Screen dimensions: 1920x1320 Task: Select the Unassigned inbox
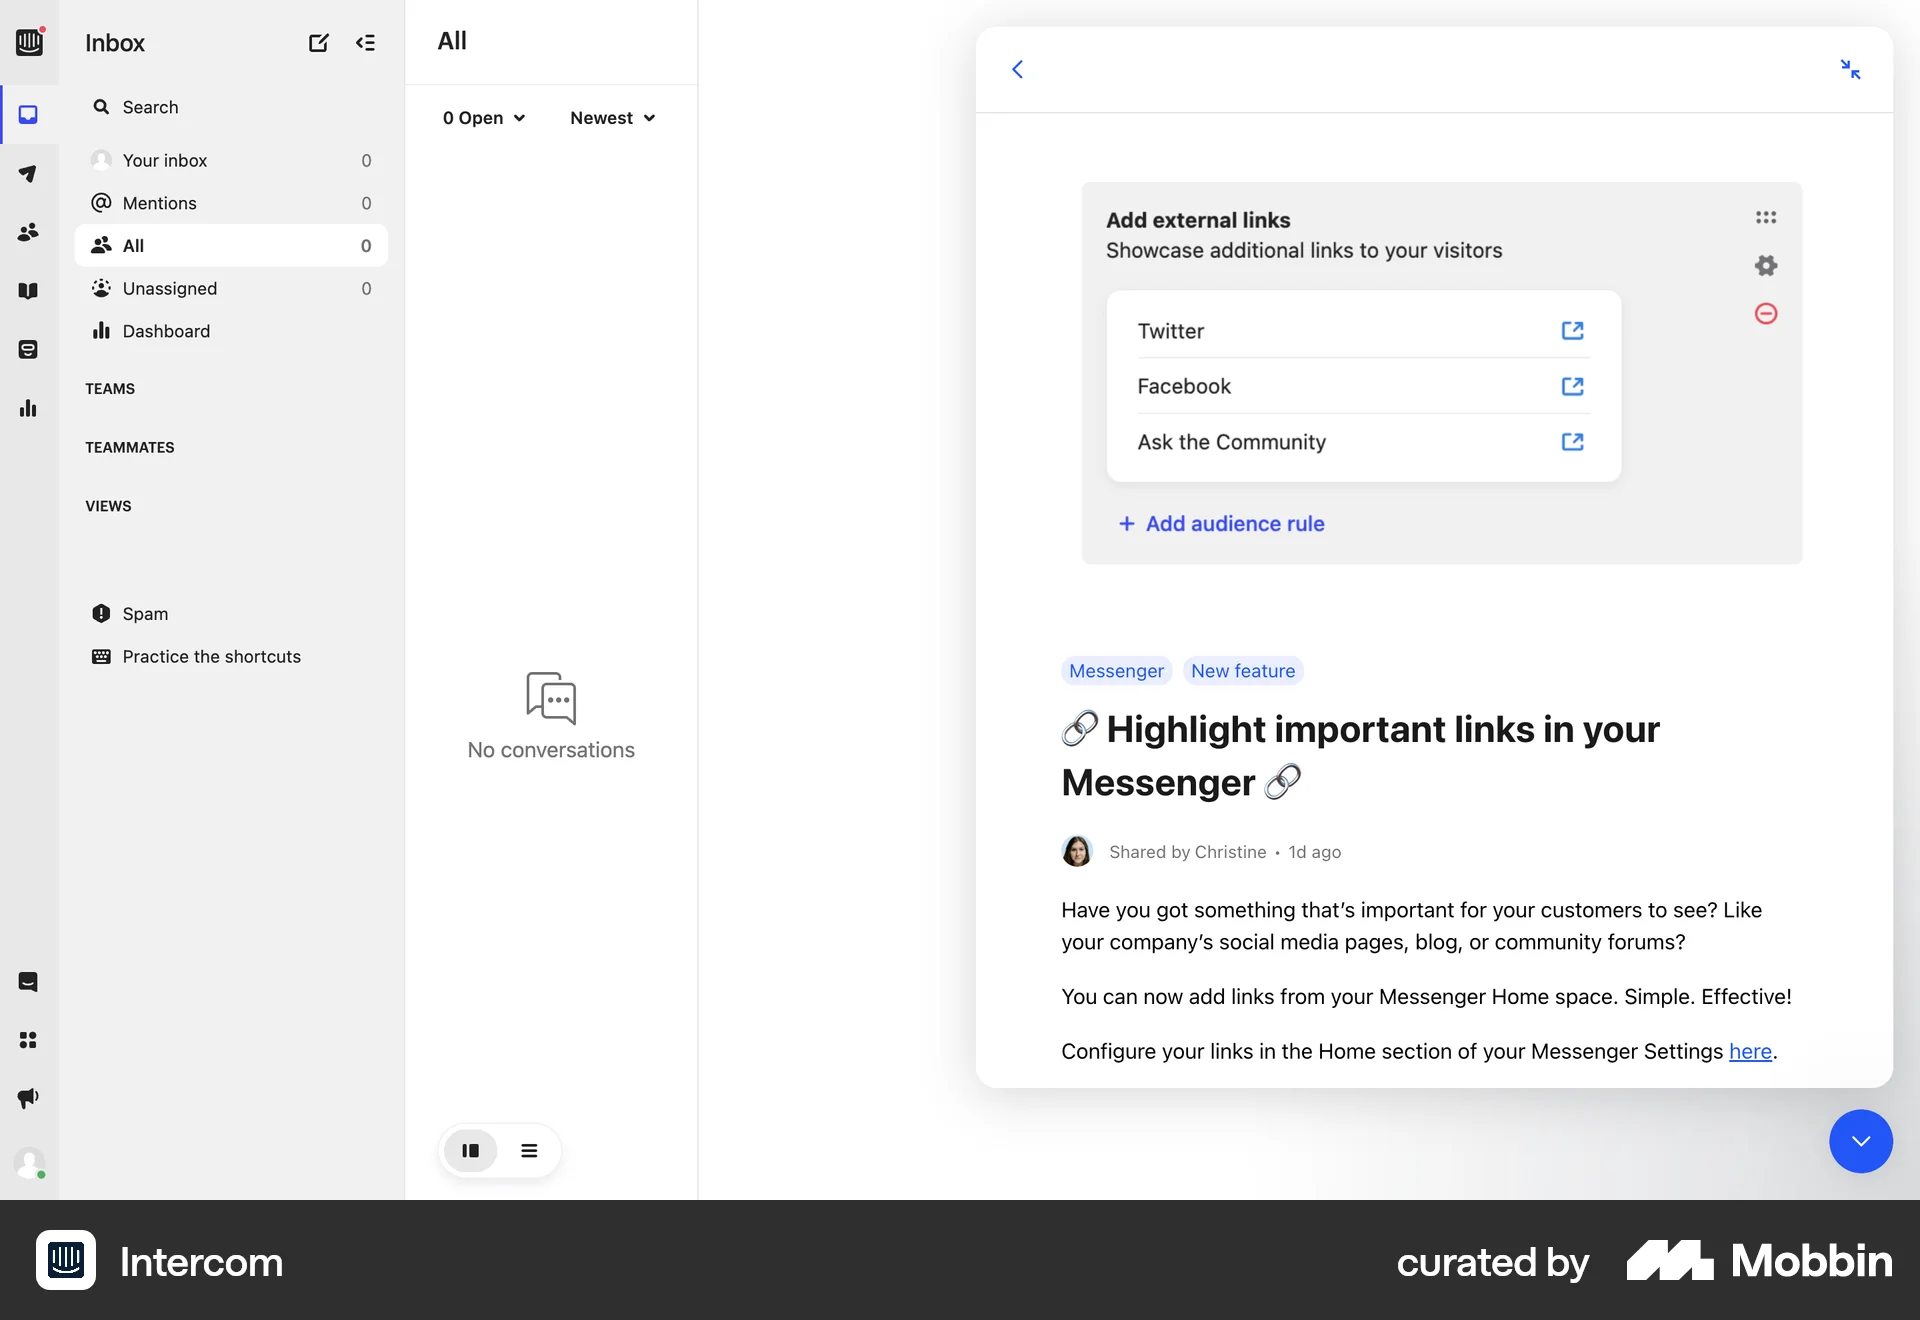169,288
